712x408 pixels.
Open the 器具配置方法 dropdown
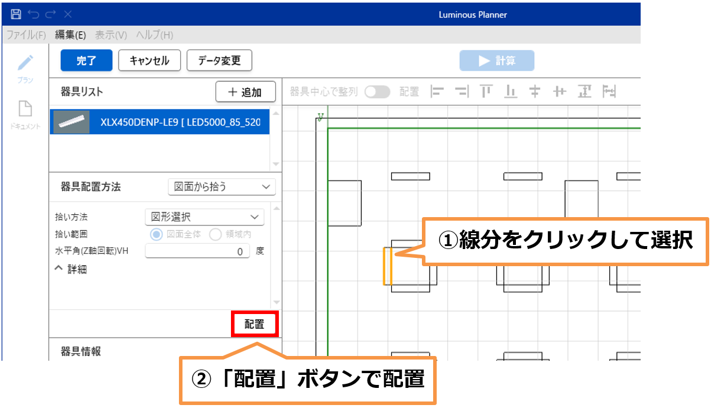221,186
